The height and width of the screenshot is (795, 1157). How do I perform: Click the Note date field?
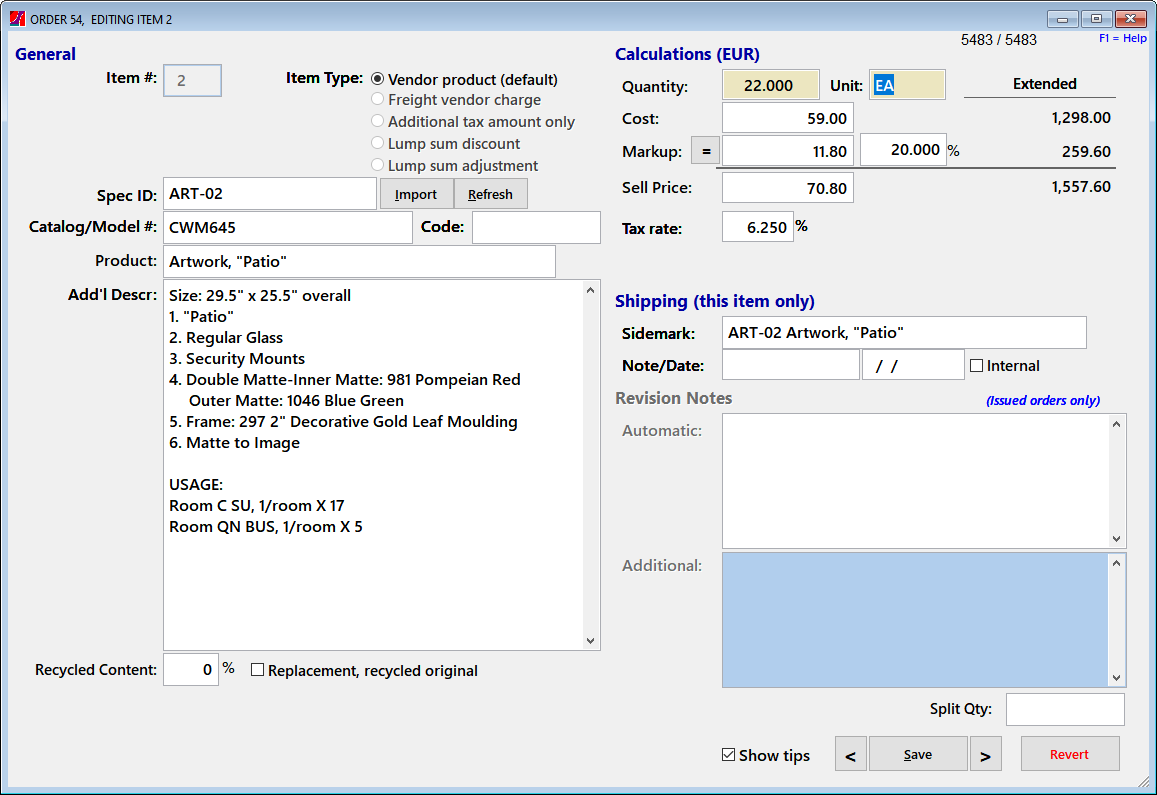point(913,365)
